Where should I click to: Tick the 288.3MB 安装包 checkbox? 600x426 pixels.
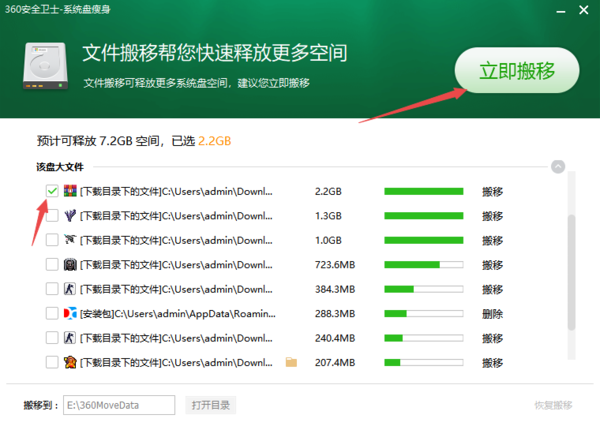(52, 313)
